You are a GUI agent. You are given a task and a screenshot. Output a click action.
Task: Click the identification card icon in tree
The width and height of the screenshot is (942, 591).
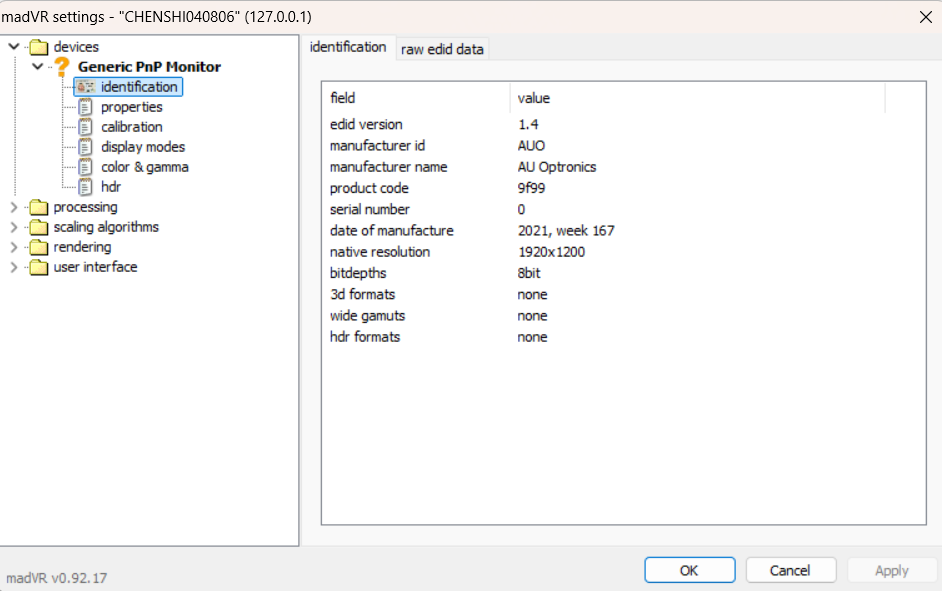(85, 87)
